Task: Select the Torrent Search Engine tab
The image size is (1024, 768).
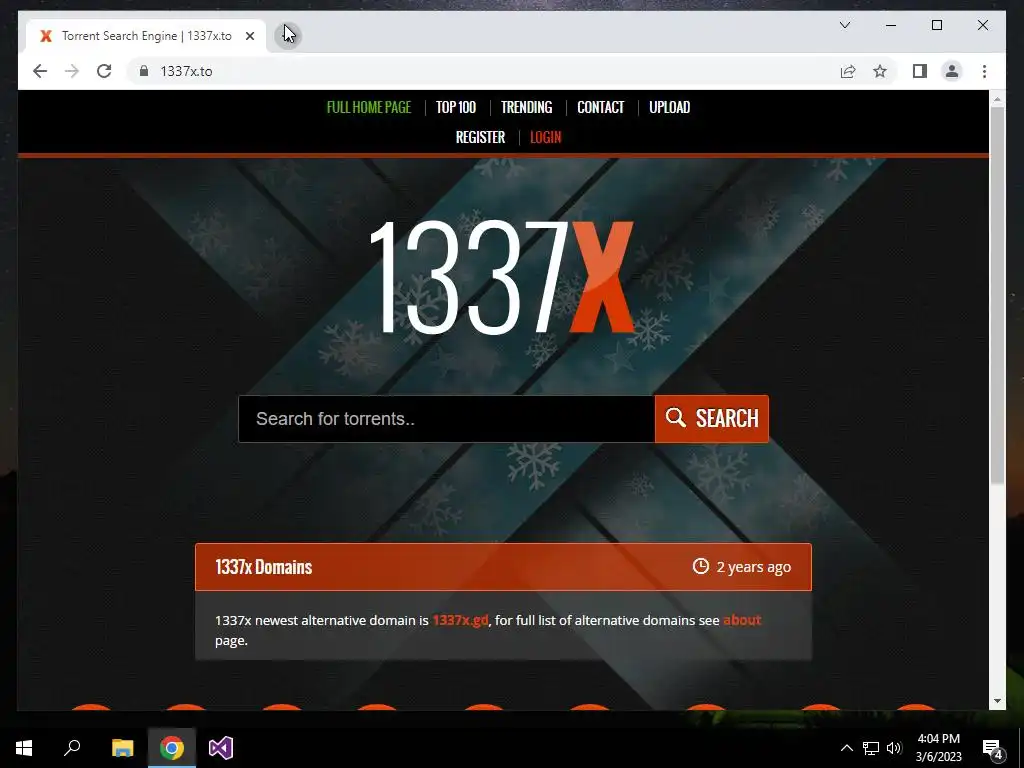Action: [146, 36]
